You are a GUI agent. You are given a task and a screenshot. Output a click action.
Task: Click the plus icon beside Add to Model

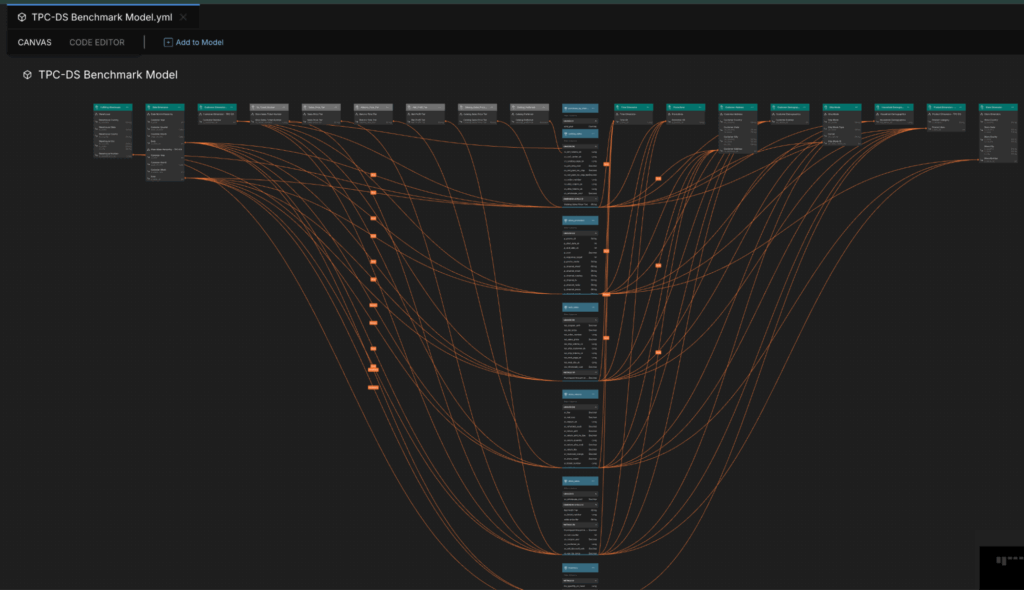[168, 42]
